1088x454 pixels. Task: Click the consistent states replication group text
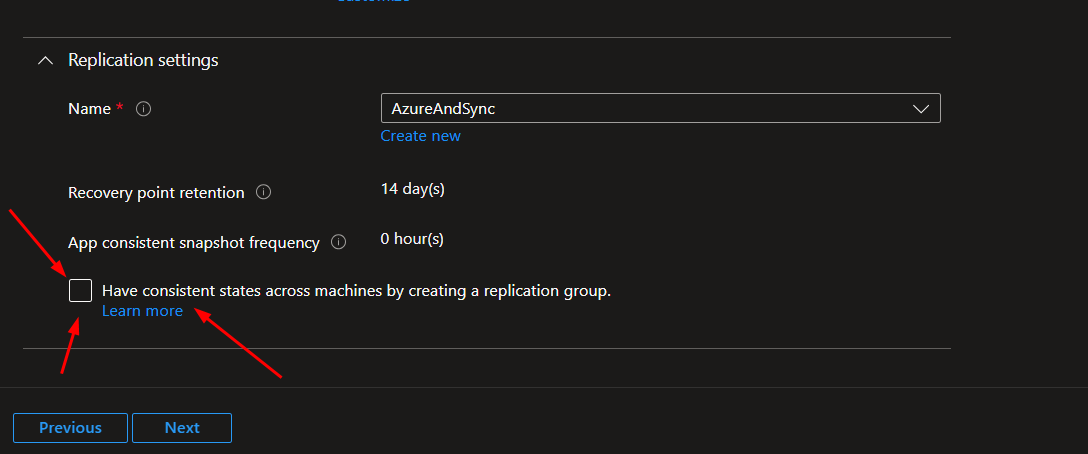[357, 291]
